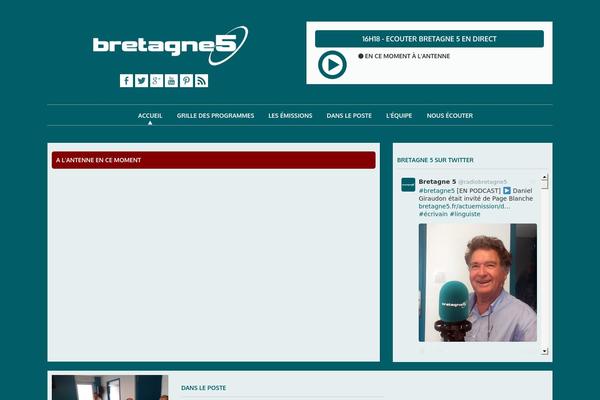Screen dimensions: 600x400
Task: Open Grille des programmes menu
Action: (x=215, y=115)
